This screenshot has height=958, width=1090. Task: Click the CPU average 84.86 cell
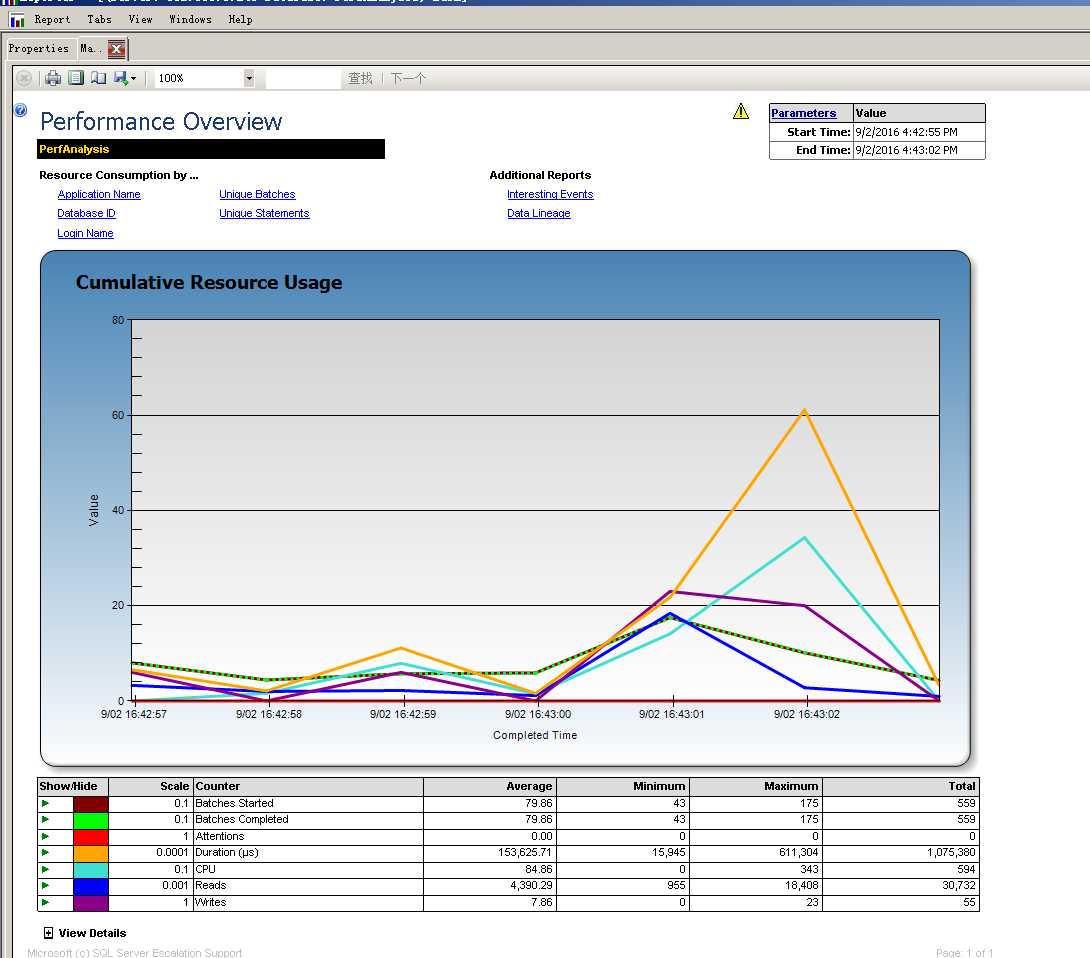pos(489,870)
